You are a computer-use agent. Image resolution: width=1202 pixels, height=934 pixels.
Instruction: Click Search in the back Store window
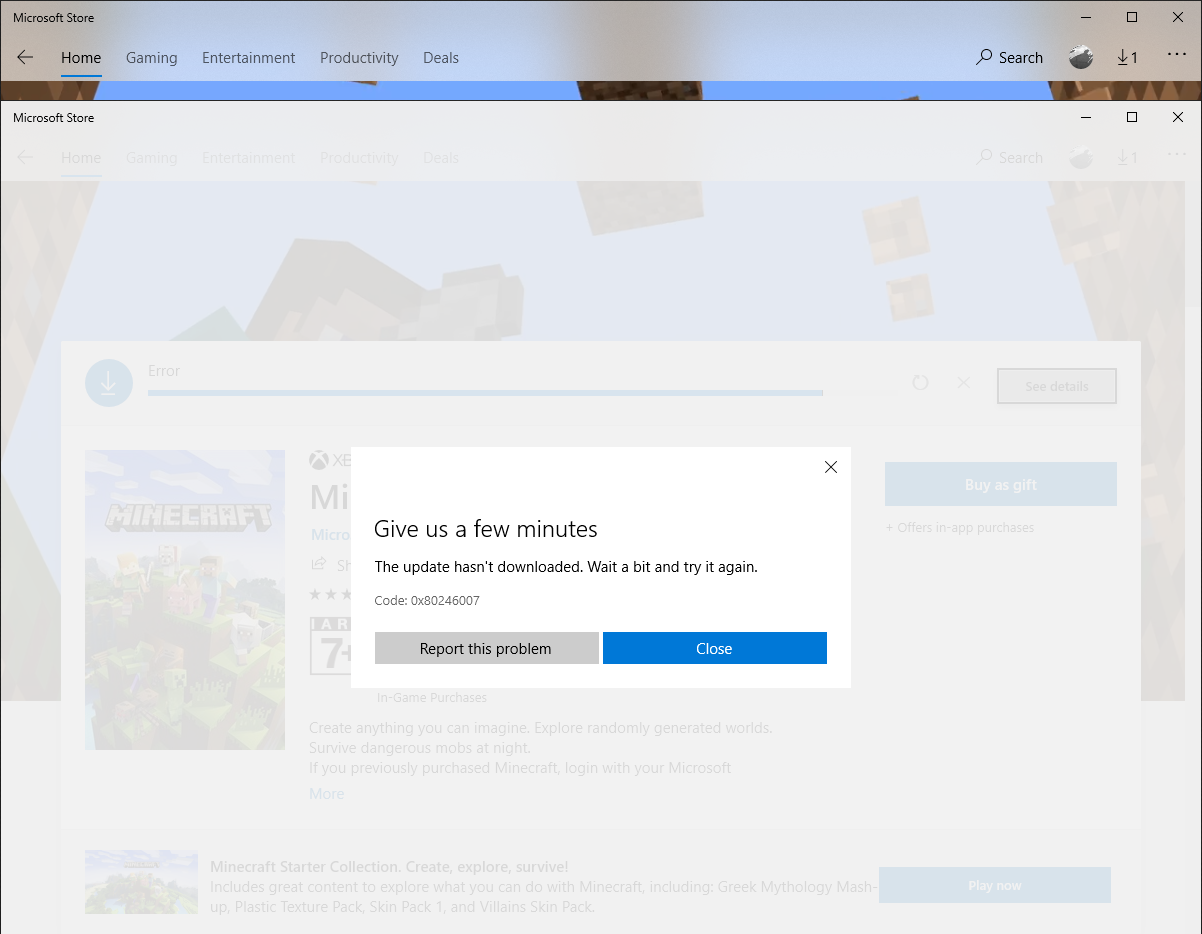(x=1010, y=57)
